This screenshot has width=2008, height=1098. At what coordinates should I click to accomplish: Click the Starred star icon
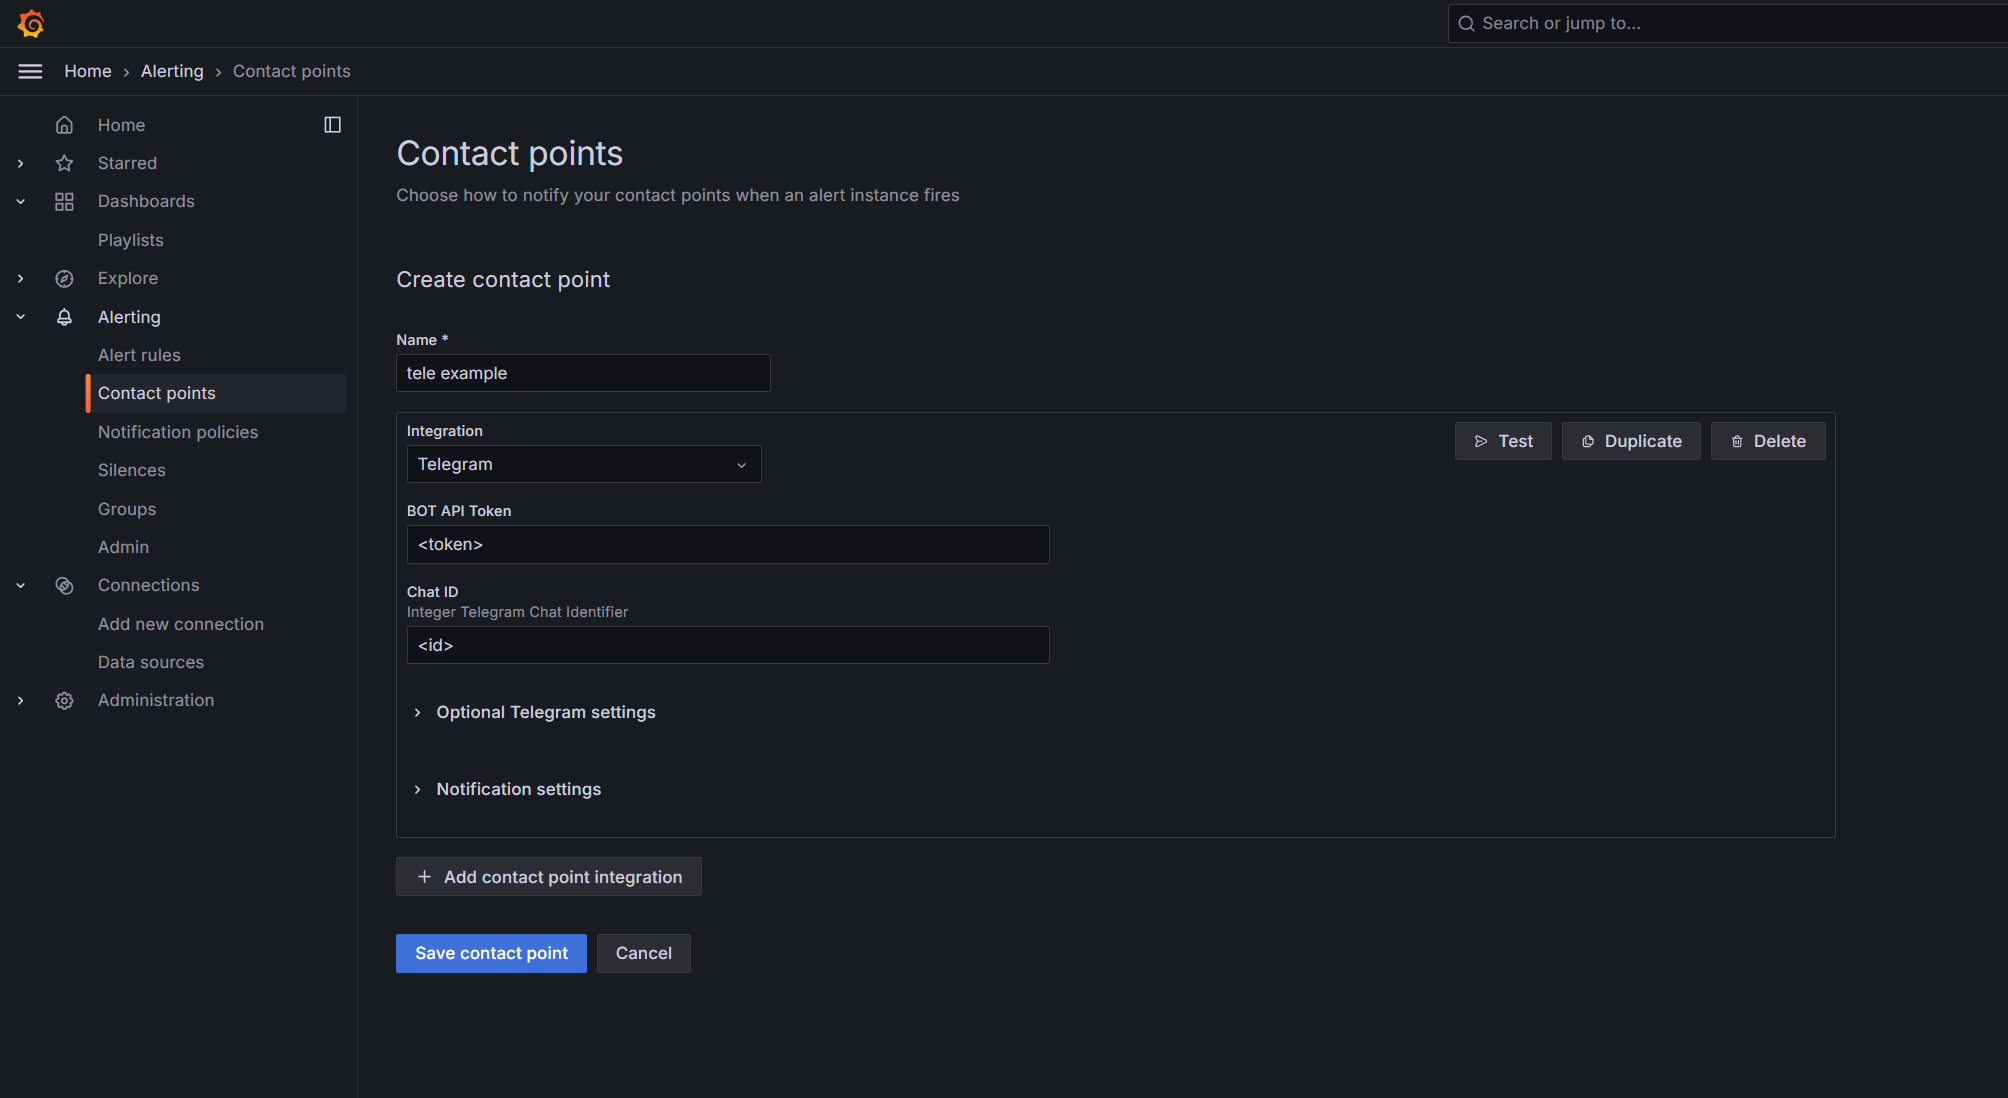pyautogui.click(x=64, y=163)
